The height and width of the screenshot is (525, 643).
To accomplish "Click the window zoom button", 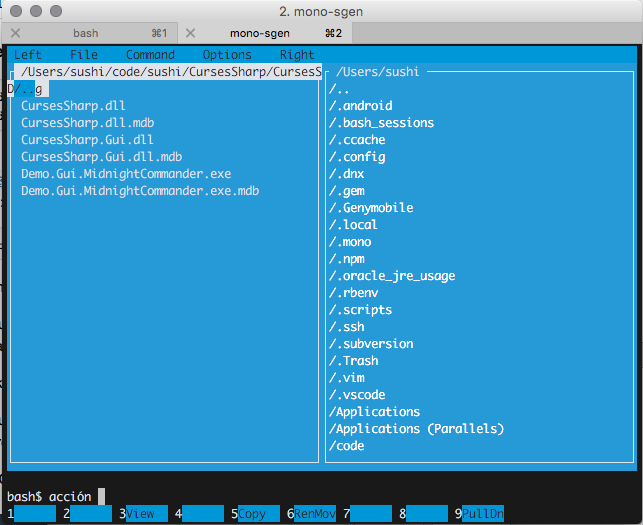I will [x=56, y=11].
